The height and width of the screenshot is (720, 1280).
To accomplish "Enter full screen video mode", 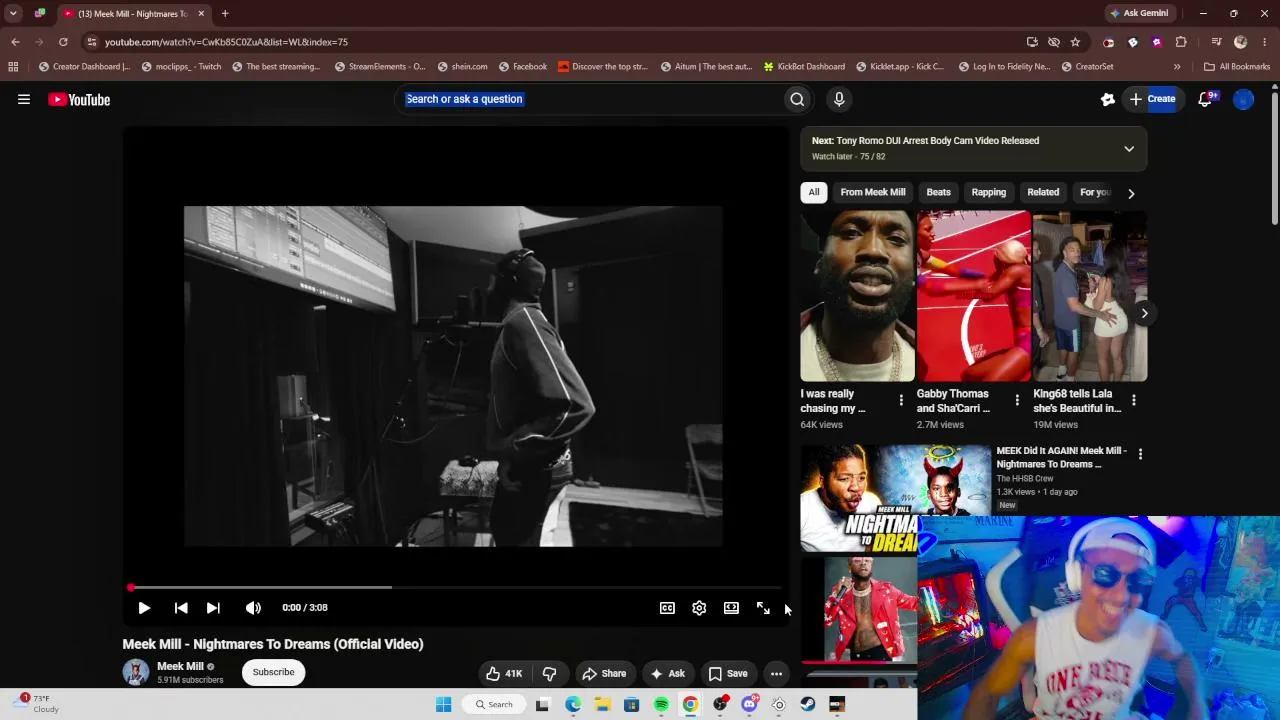I will [763, 608].
